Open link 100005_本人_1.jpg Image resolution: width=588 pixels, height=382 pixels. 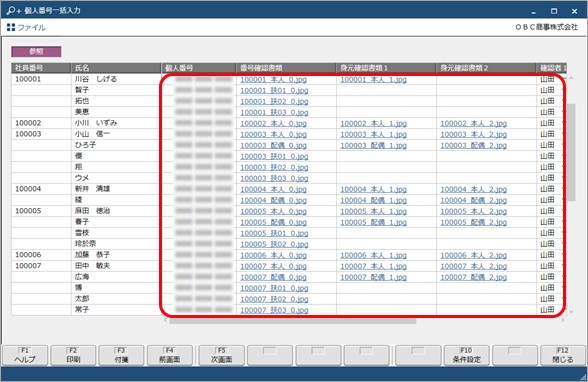click(374, 211)
